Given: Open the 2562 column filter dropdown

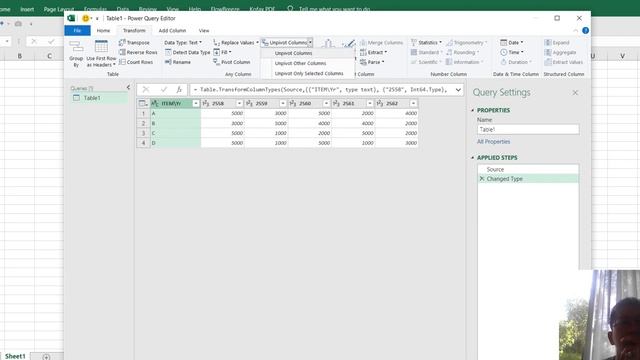Looking at the screenshot, I should coord(413,103).
